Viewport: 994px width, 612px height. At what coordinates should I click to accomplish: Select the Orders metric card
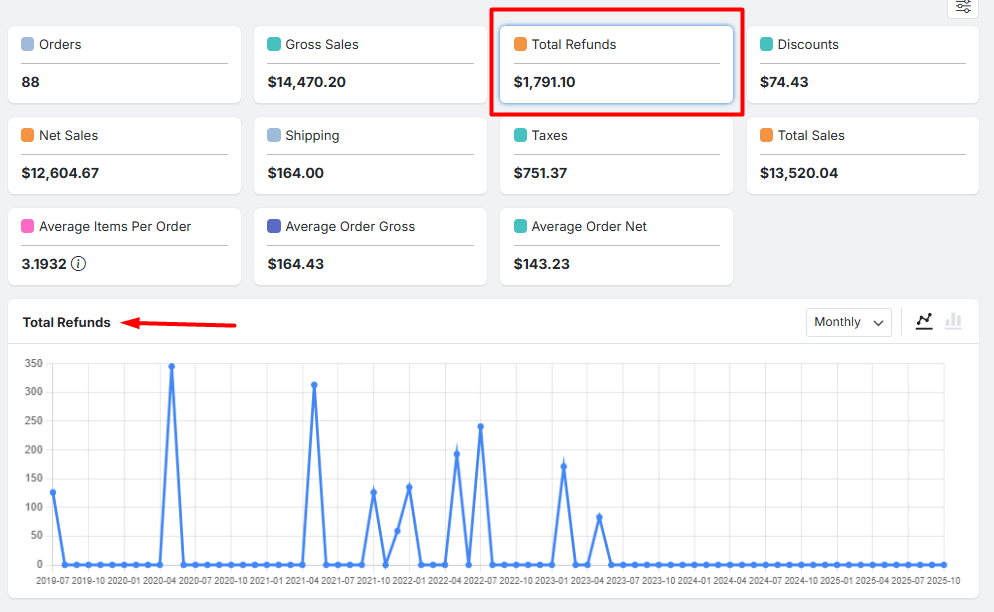pos(124,64)
